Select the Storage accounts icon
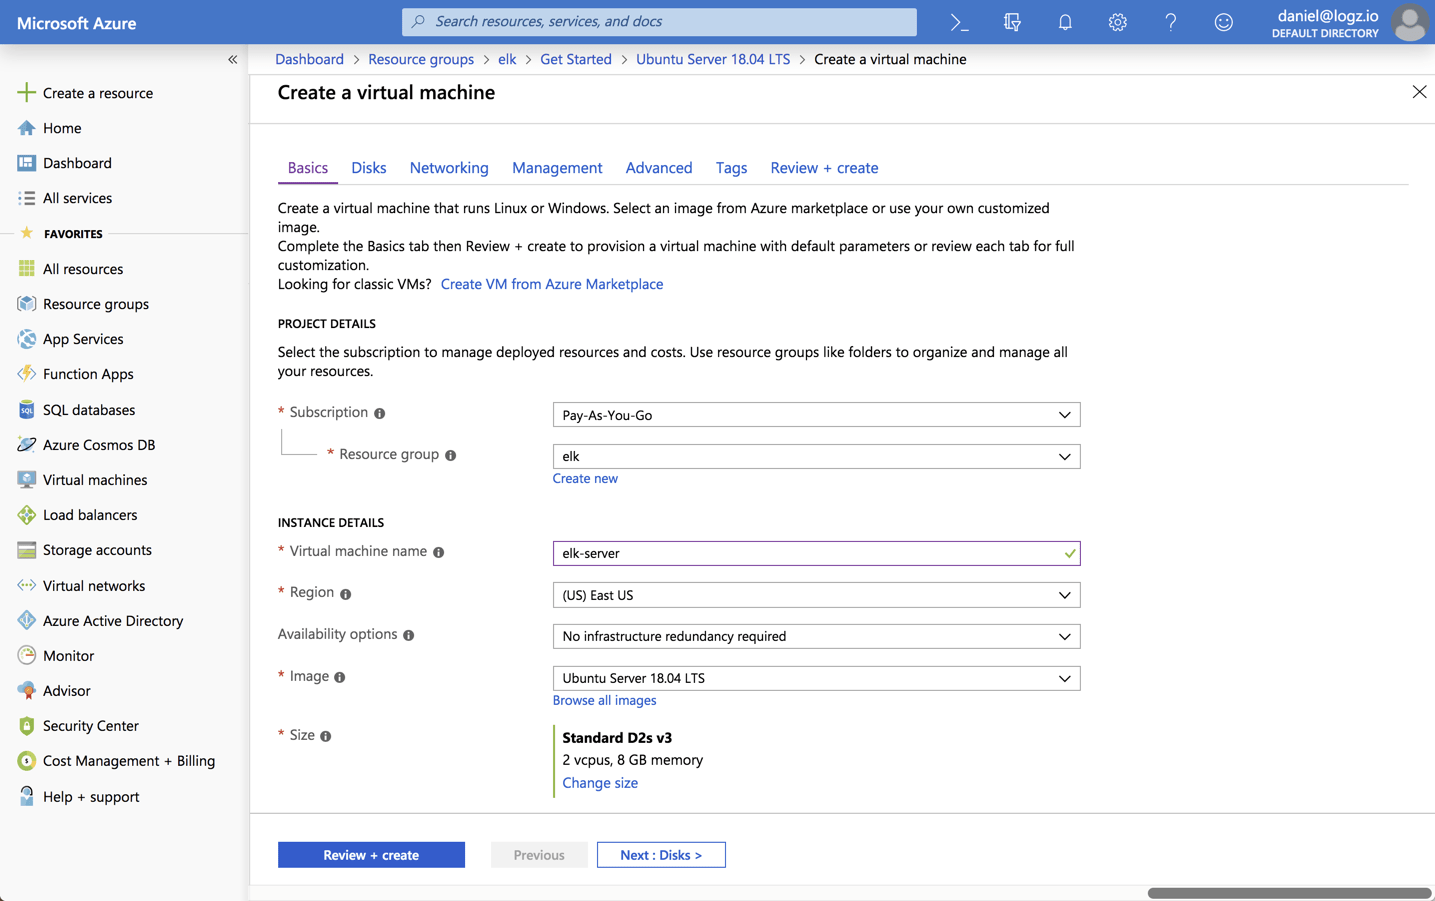 tap(26, 550)
